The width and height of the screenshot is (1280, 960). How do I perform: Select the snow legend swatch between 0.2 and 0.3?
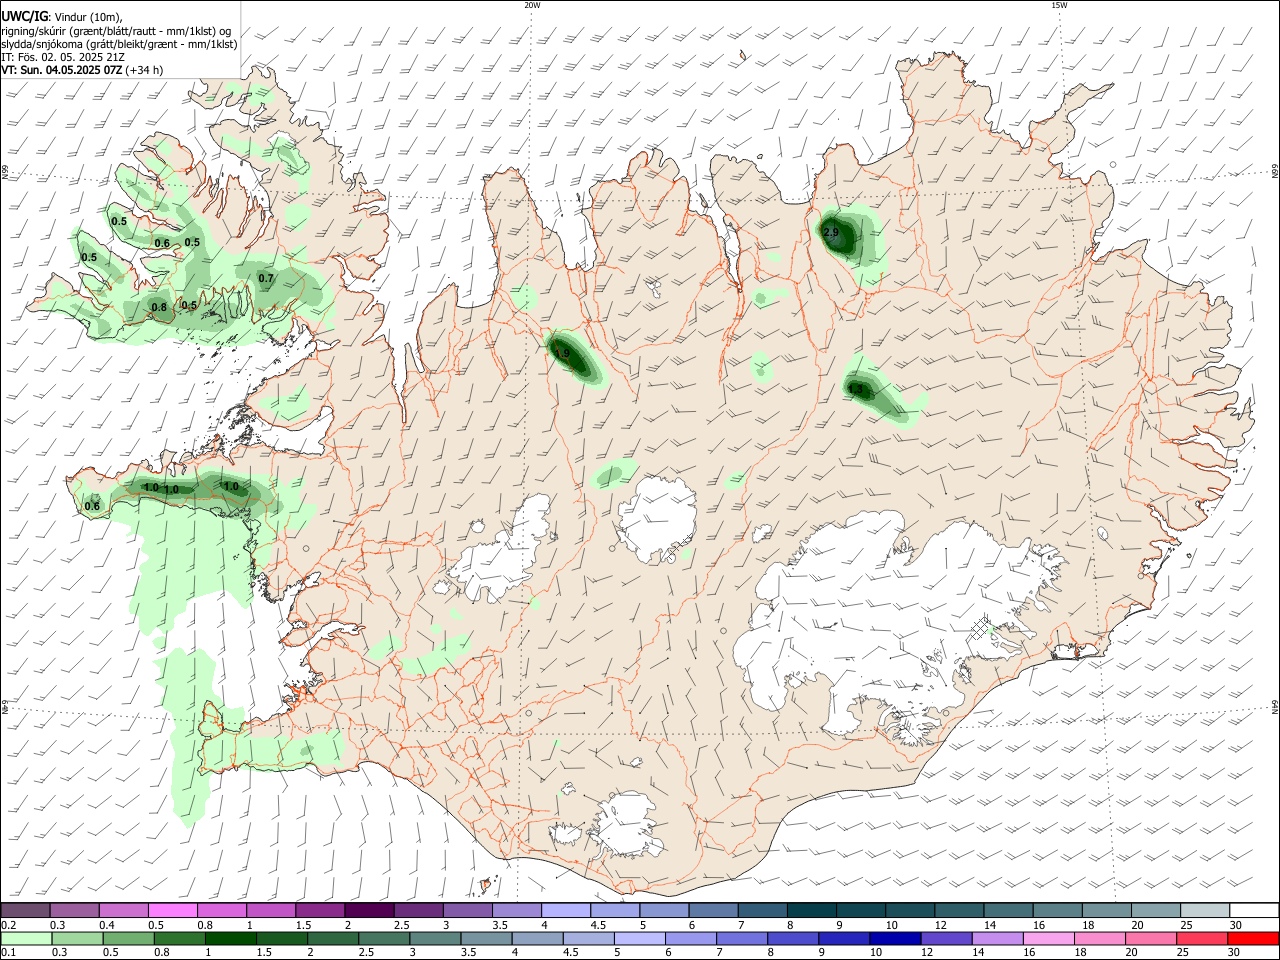pyautogui.click(x=25, y=910)
